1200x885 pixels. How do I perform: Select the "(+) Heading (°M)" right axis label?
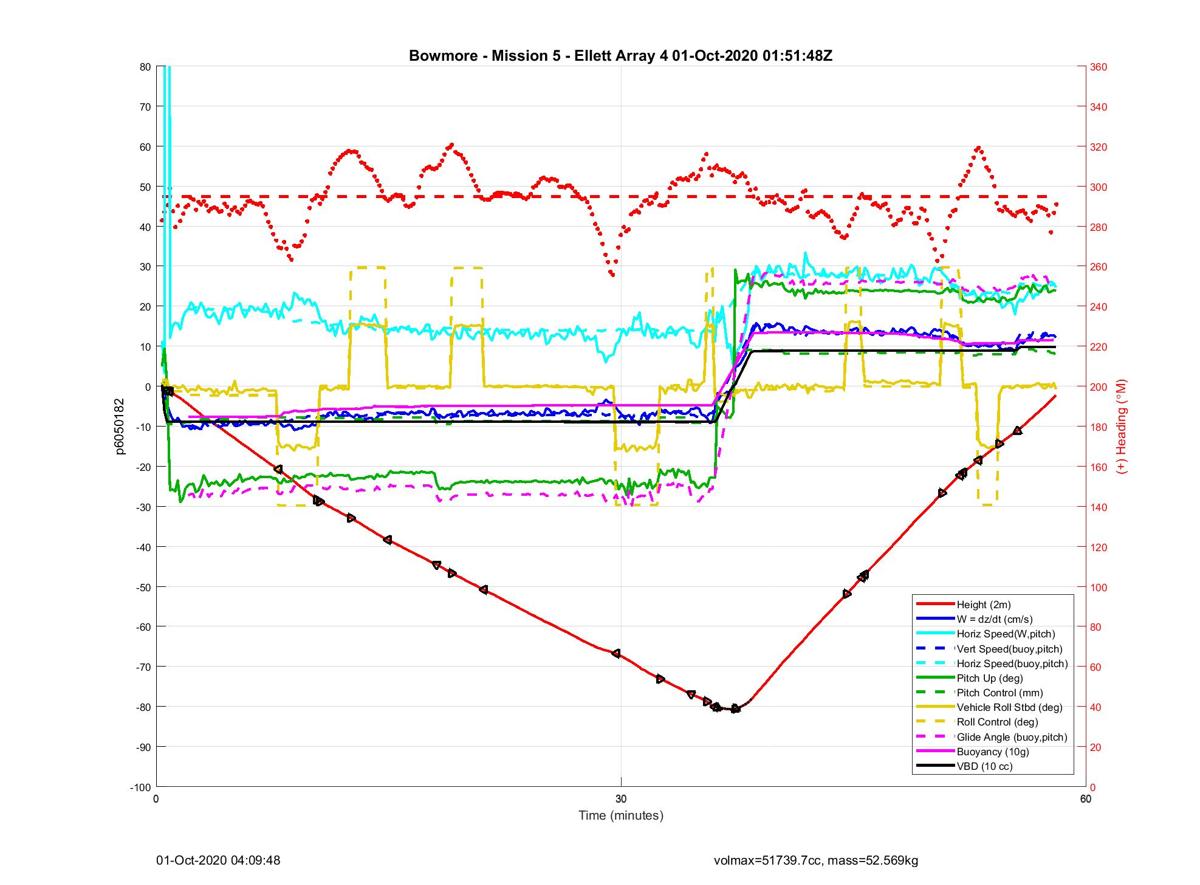pyautogui.click(x=1122, y=427)
